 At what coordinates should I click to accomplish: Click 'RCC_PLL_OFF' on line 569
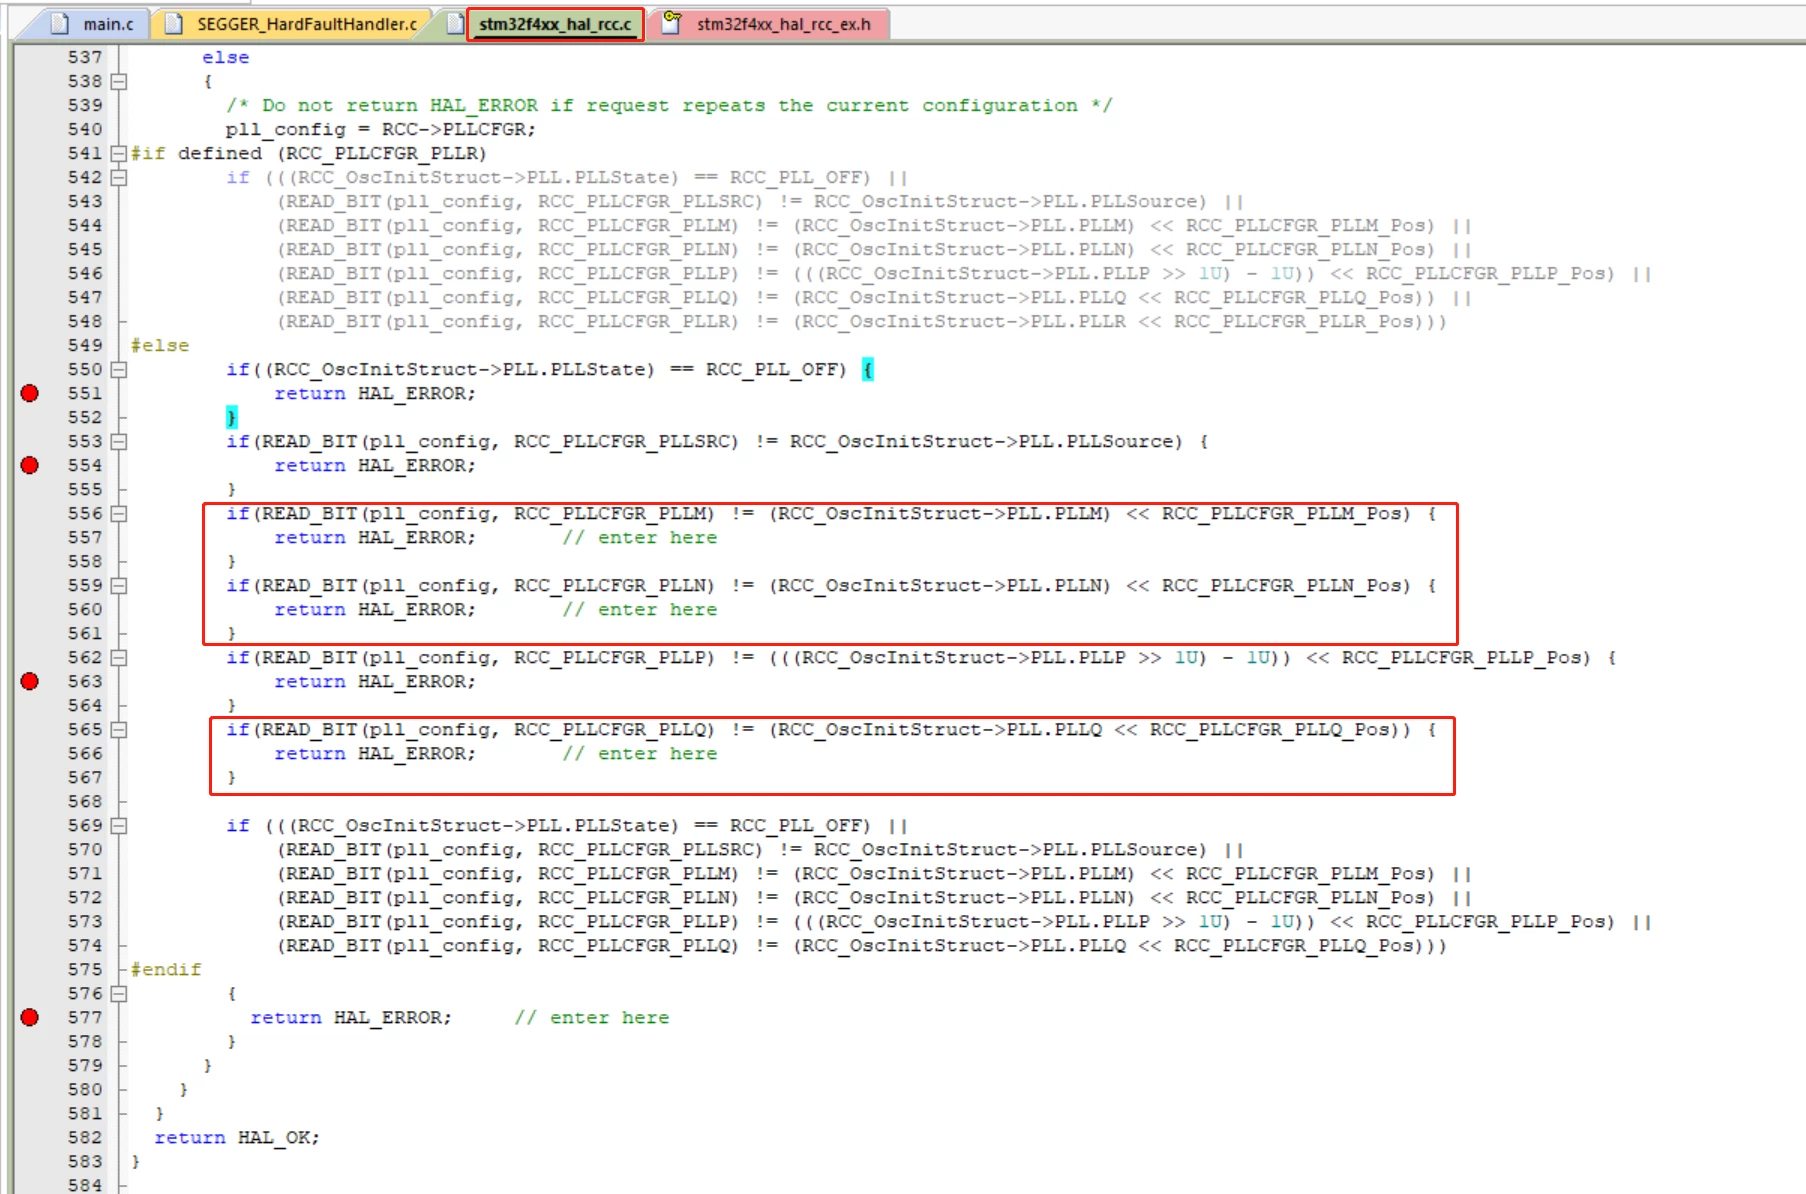(x=795, y=825)
